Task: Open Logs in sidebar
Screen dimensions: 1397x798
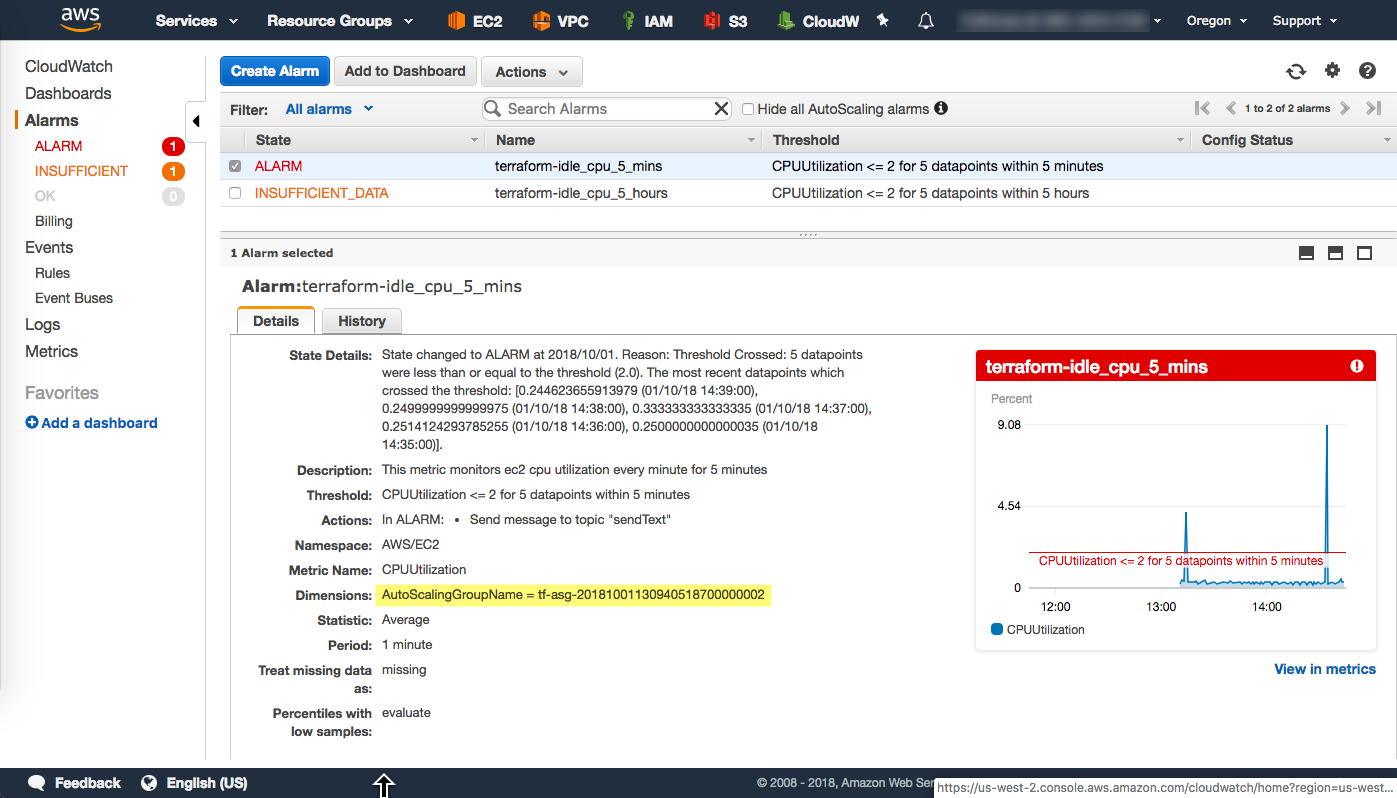Action: (x=43, y=324)
